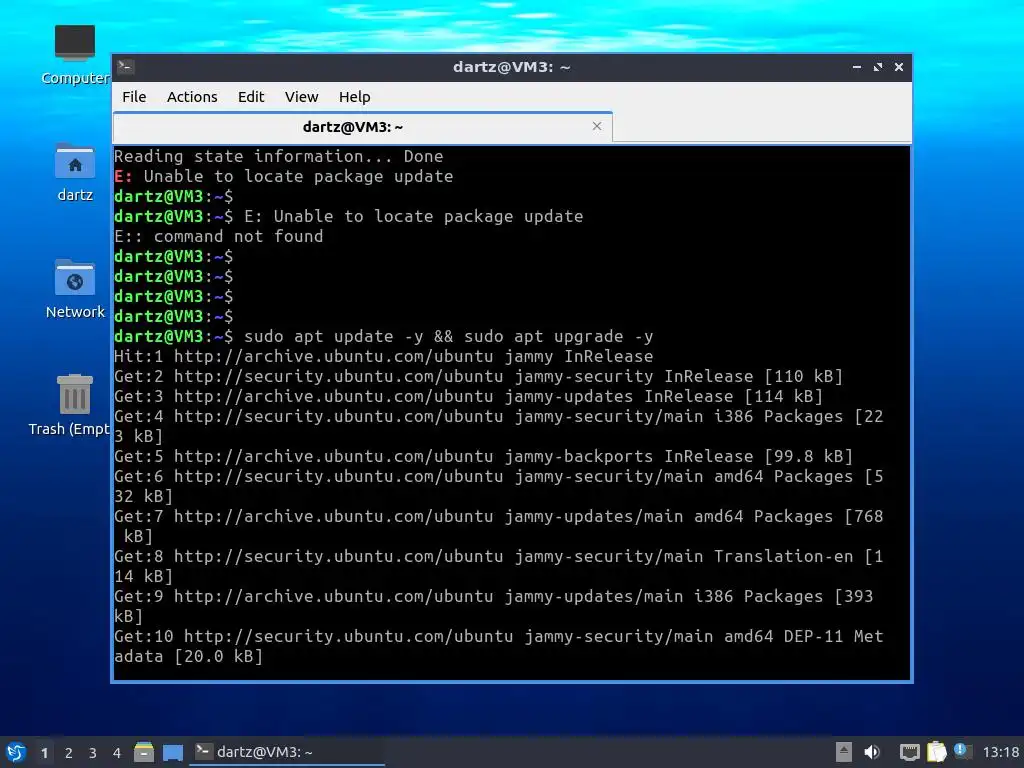1024x768 pixels.
Task: Close the terminal window
Action: pyautogui.click(x=899, y=67)
